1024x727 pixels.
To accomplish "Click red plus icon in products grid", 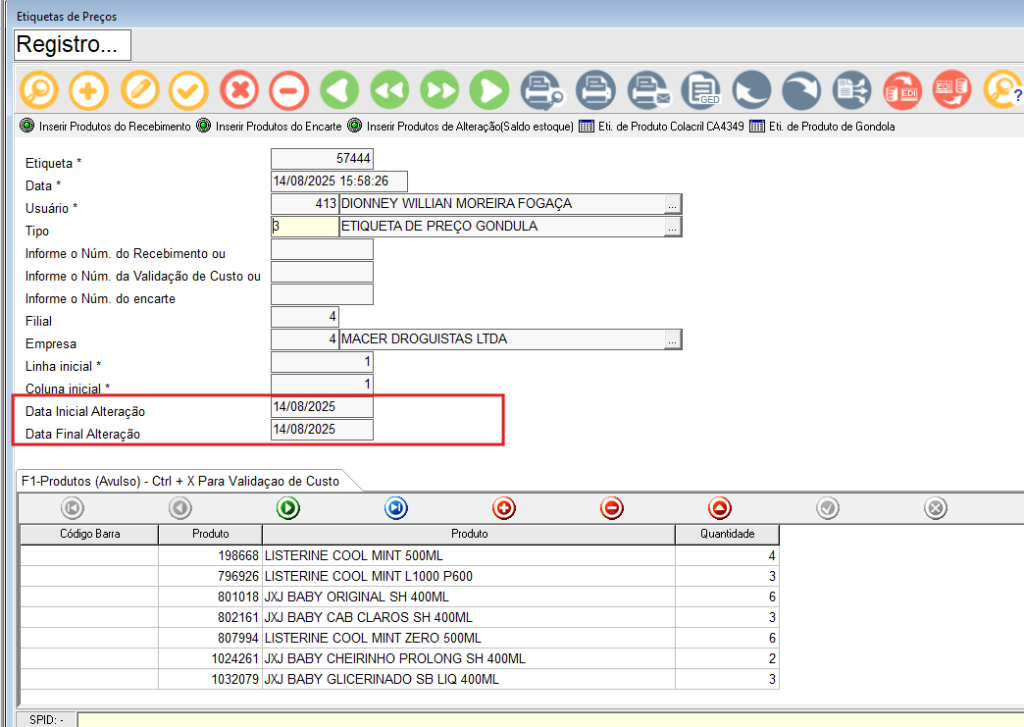I will click(x=505, y=509).
